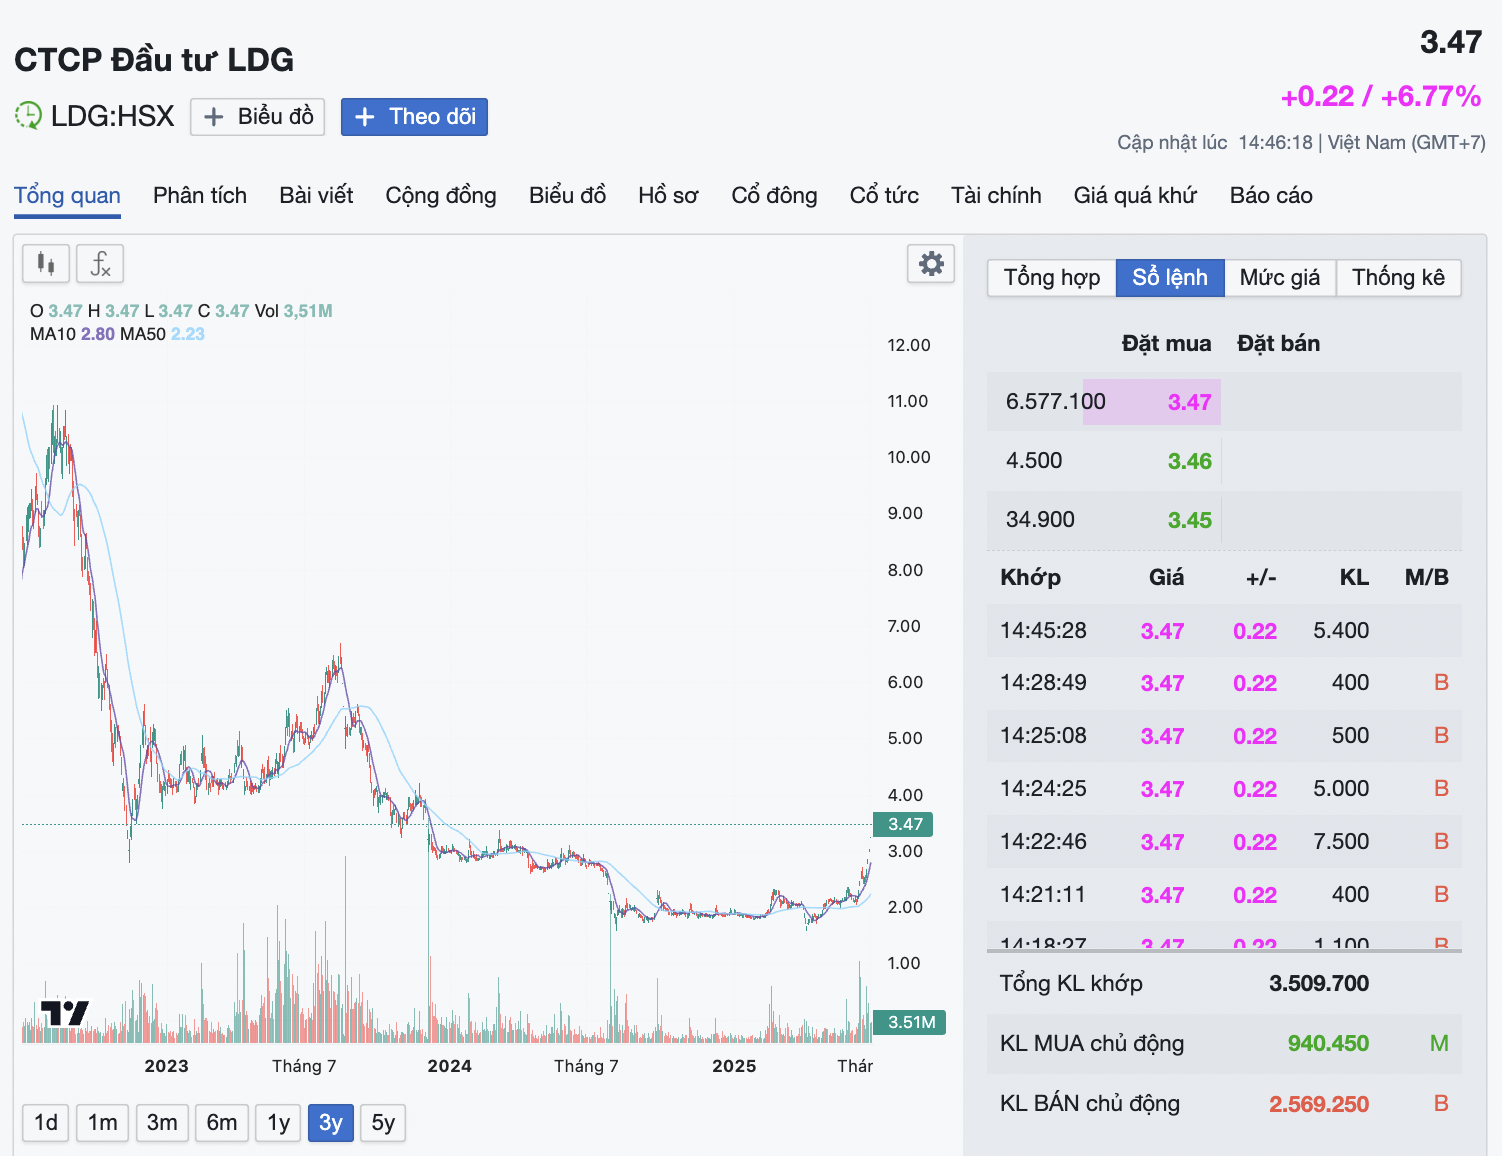
Task: Click the 2023 label on time axis
Action: (x=166, y=1066)
